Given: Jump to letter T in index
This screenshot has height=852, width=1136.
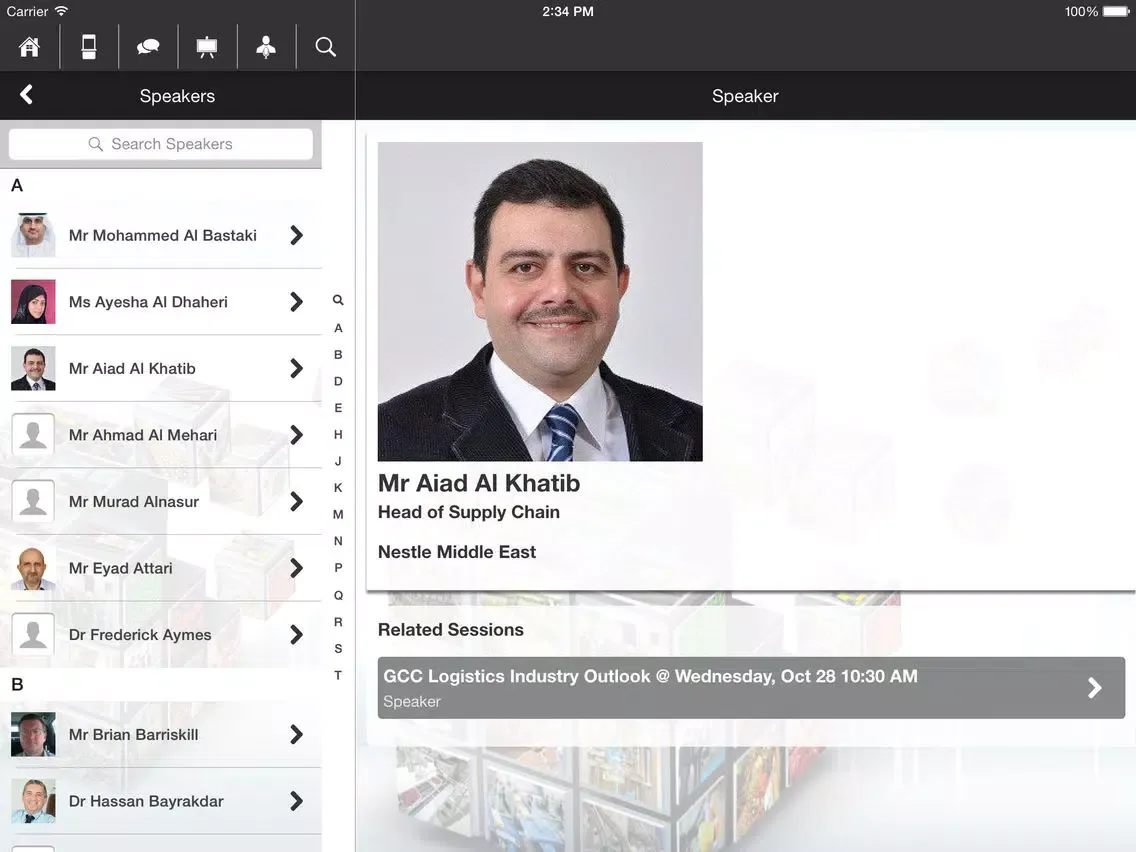Looking at the screenshot, I should click(x=338, y=675).
